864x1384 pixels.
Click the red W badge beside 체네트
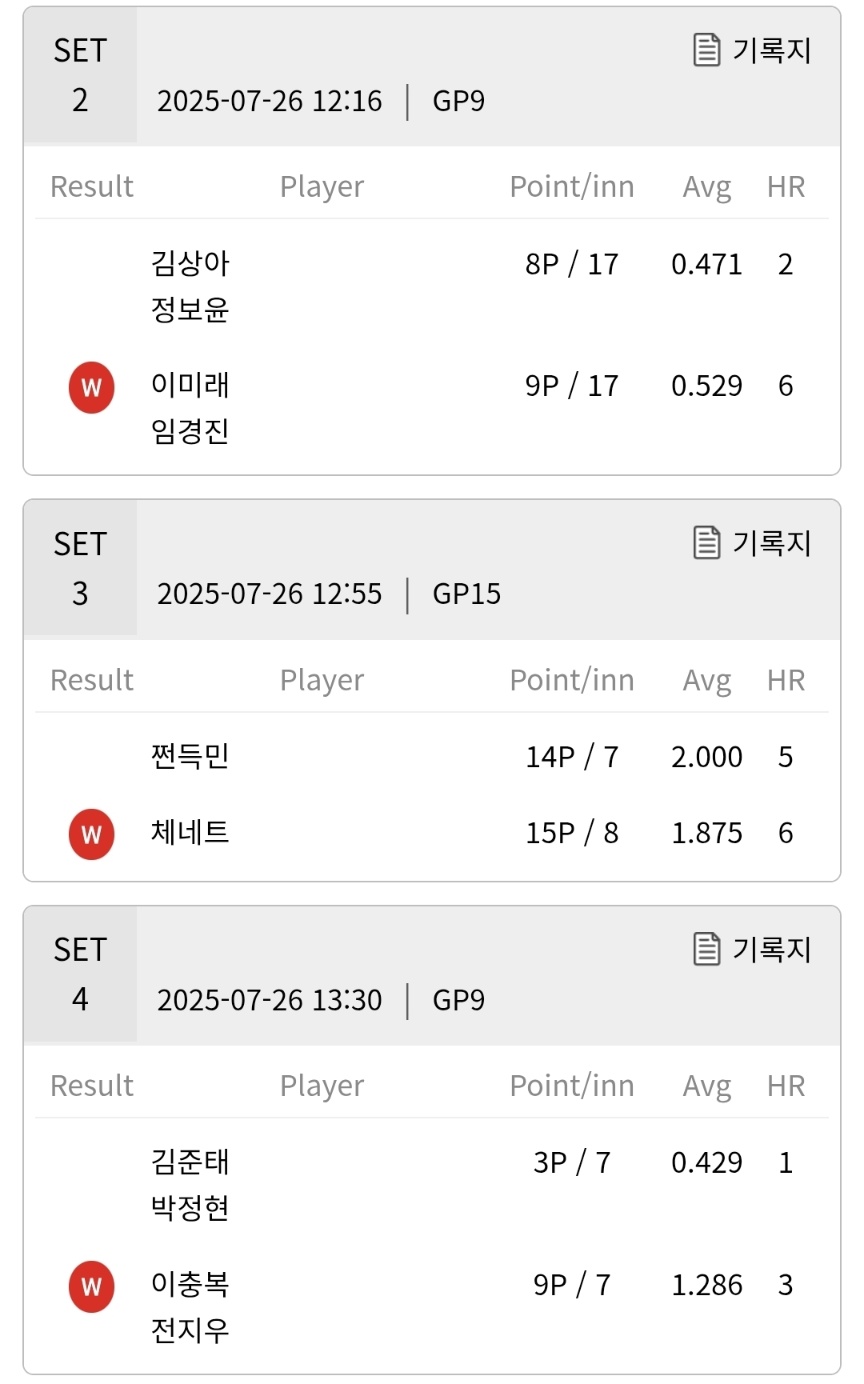[91, 833]
